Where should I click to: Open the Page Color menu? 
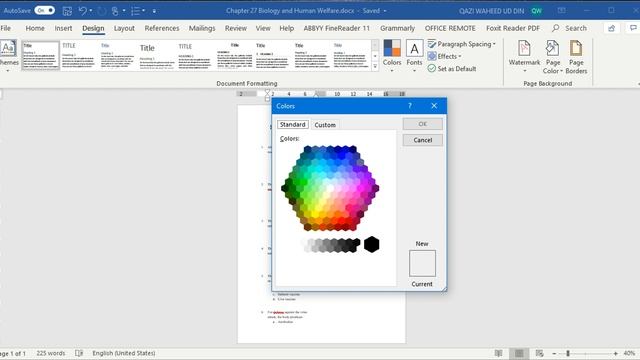coord(553,57)
